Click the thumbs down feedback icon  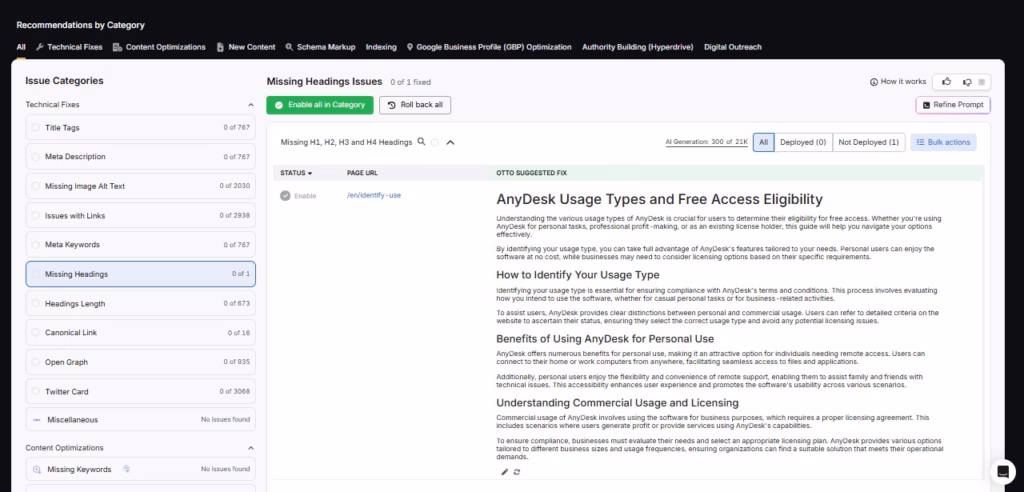click(966, 81)
